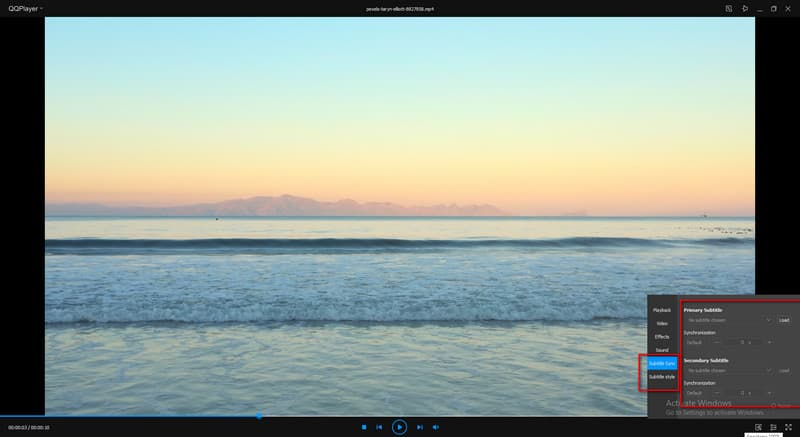Image resolution: width=800 pixels, height=437 pixels.
Task: Open the Sound settings tab
Action: [662, 350]
